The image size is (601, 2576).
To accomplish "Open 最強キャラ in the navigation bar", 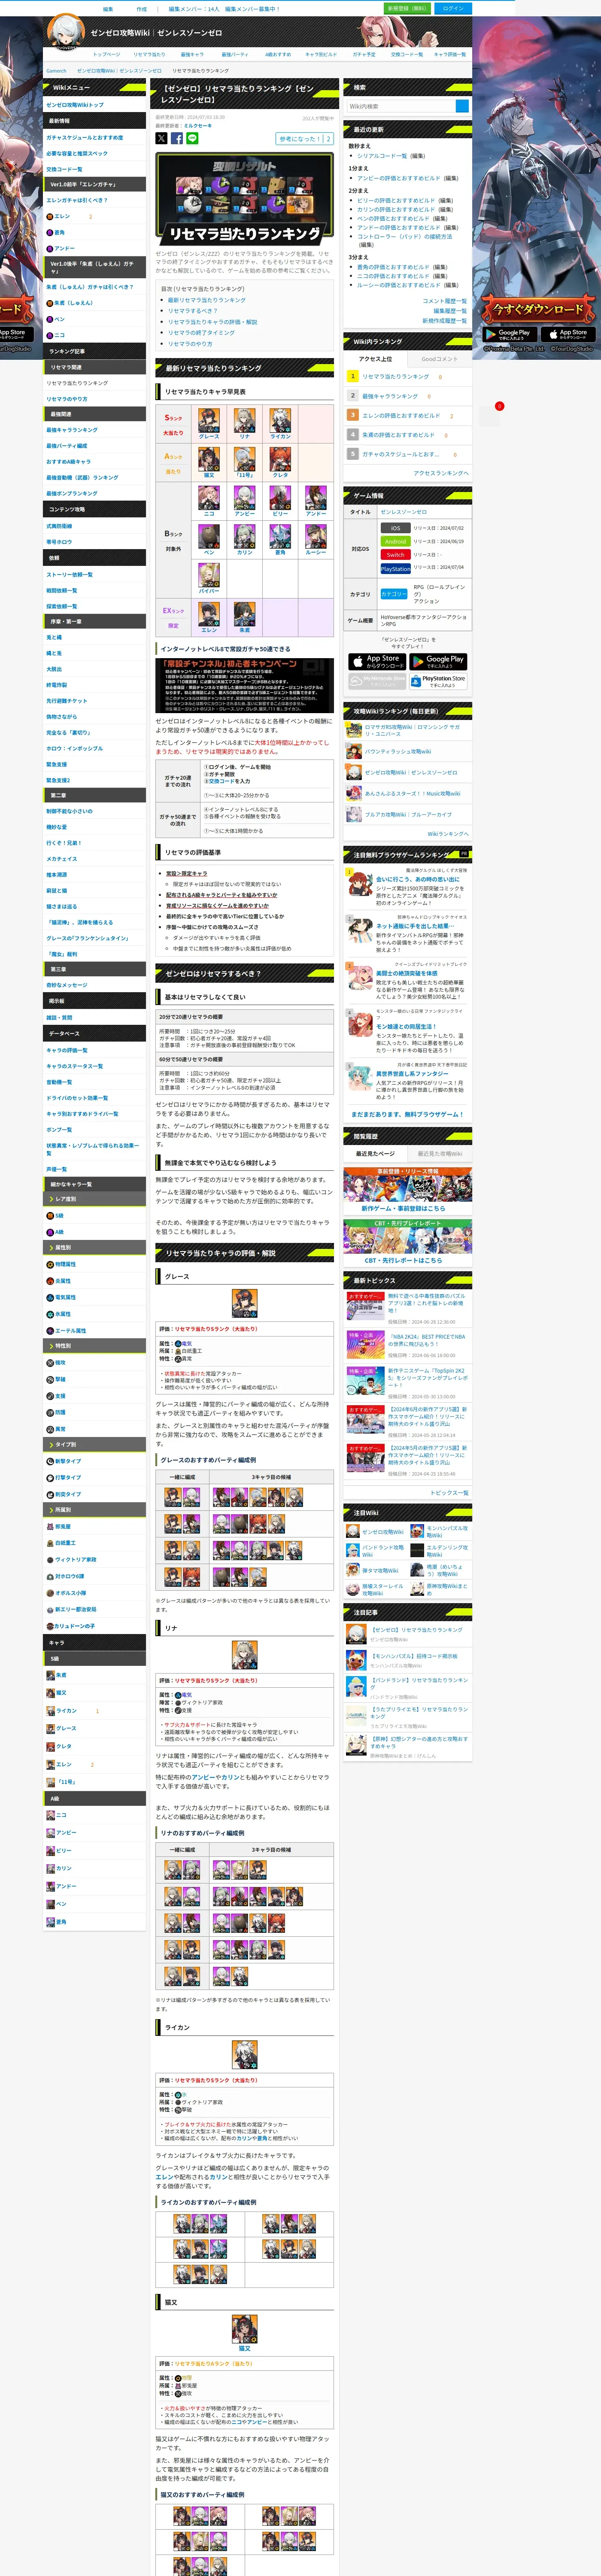I will [x=192, y=54].
